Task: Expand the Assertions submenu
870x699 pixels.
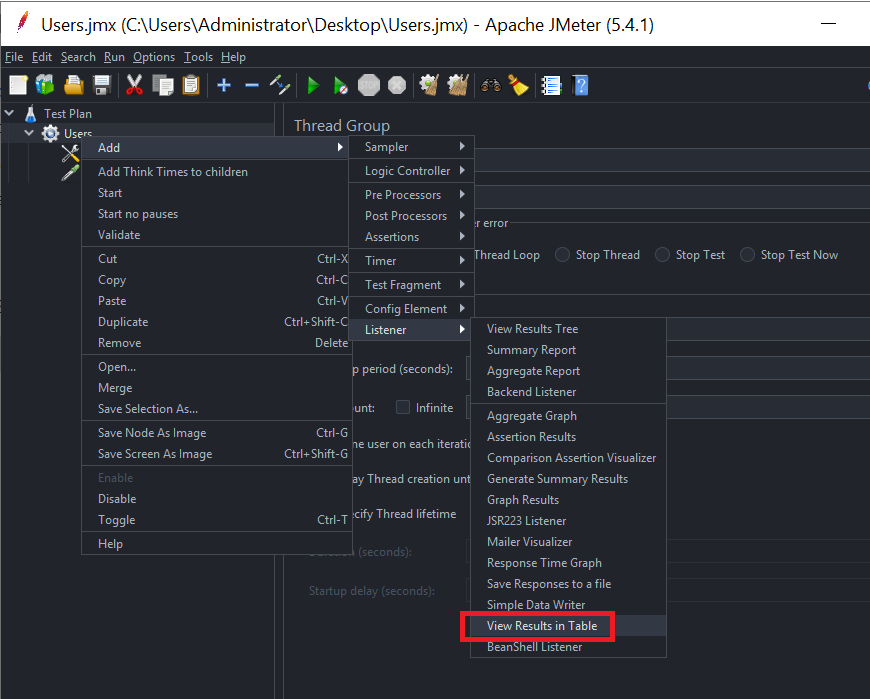Action: point(412,237)
